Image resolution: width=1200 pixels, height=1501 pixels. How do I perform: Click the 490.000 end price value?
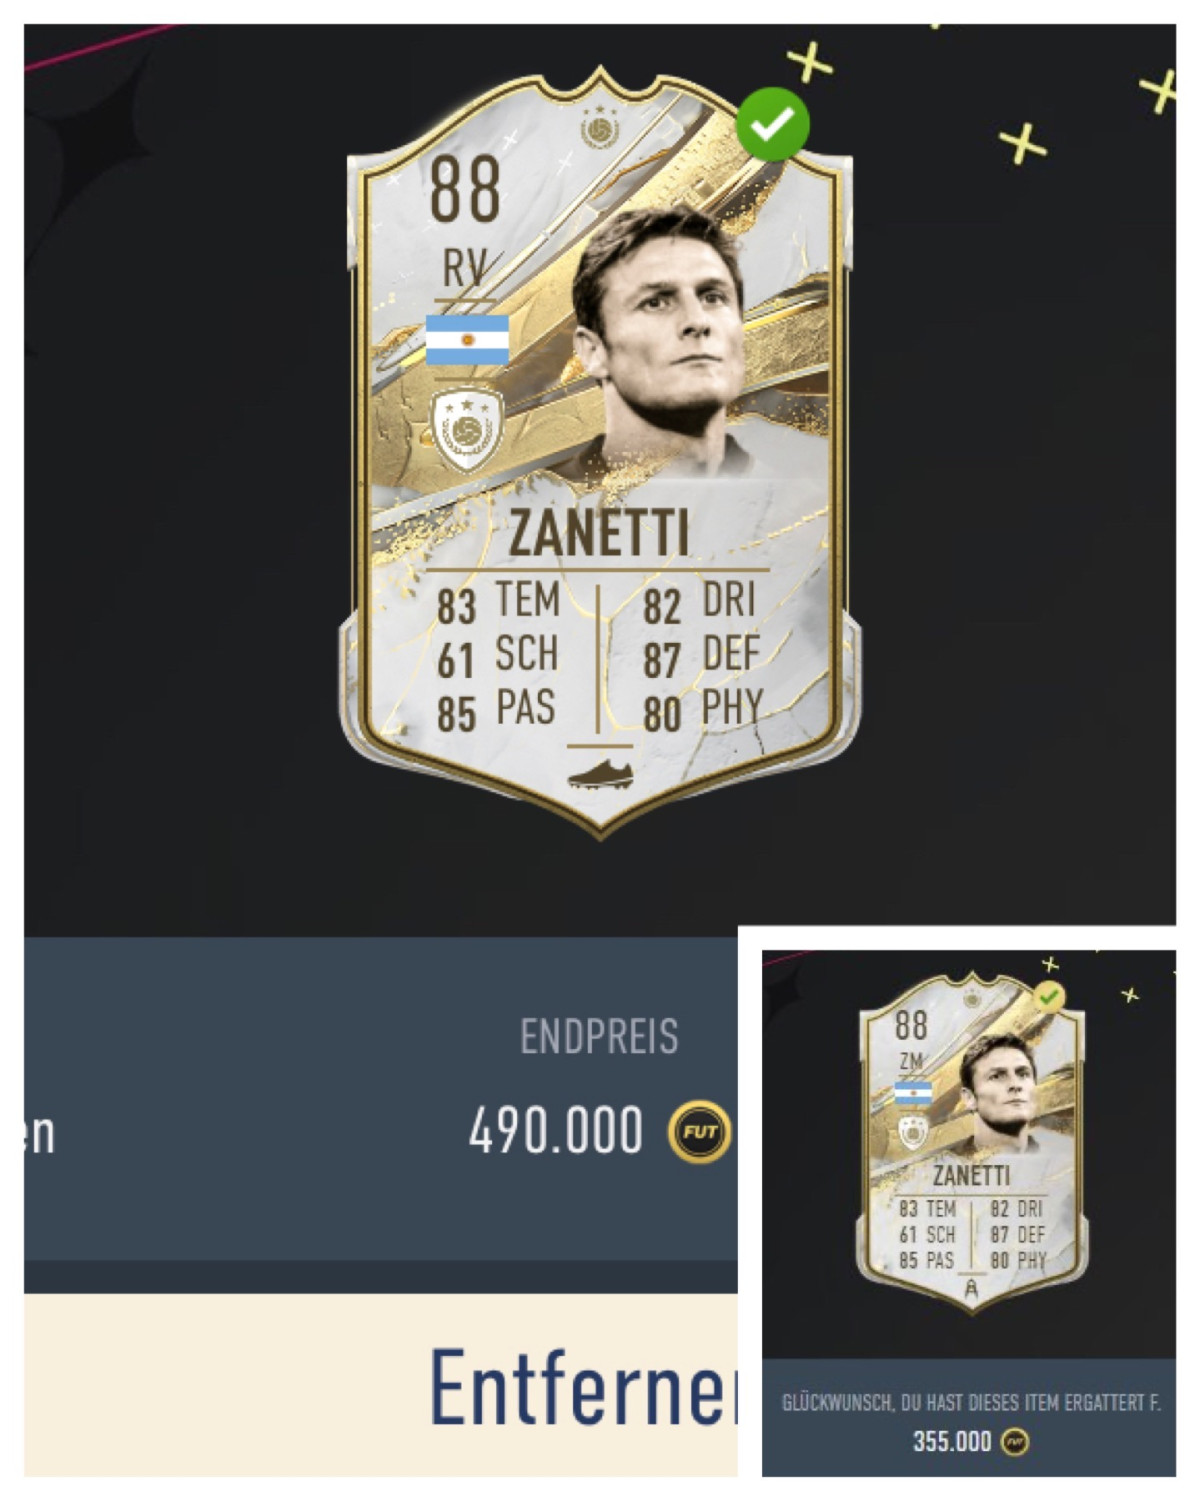click(556, 1132)
